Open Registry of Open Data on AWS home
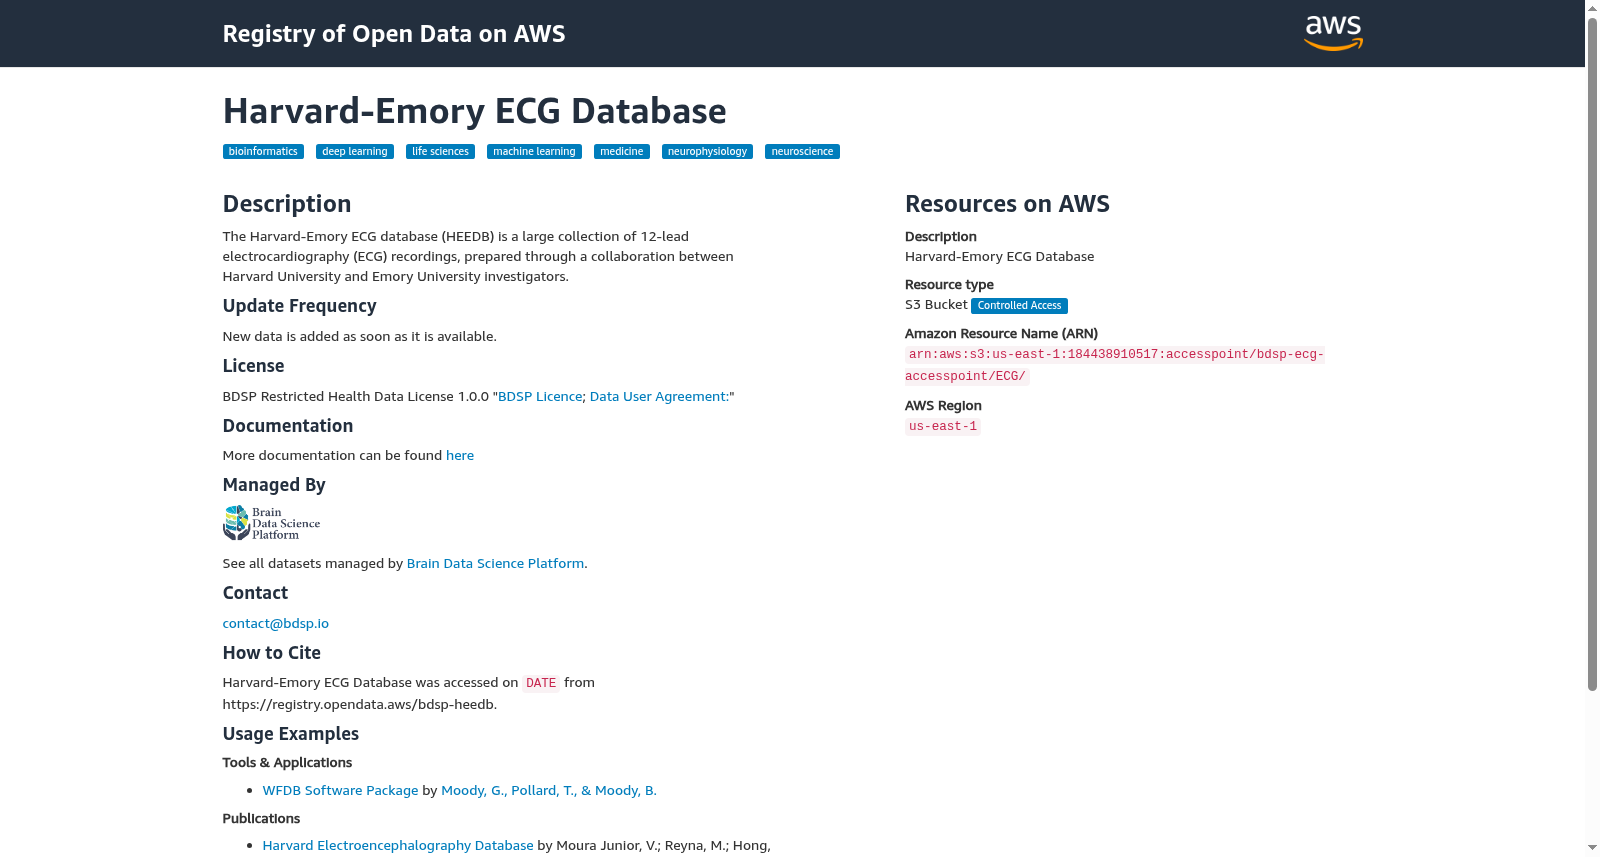 tap(394, 34)
